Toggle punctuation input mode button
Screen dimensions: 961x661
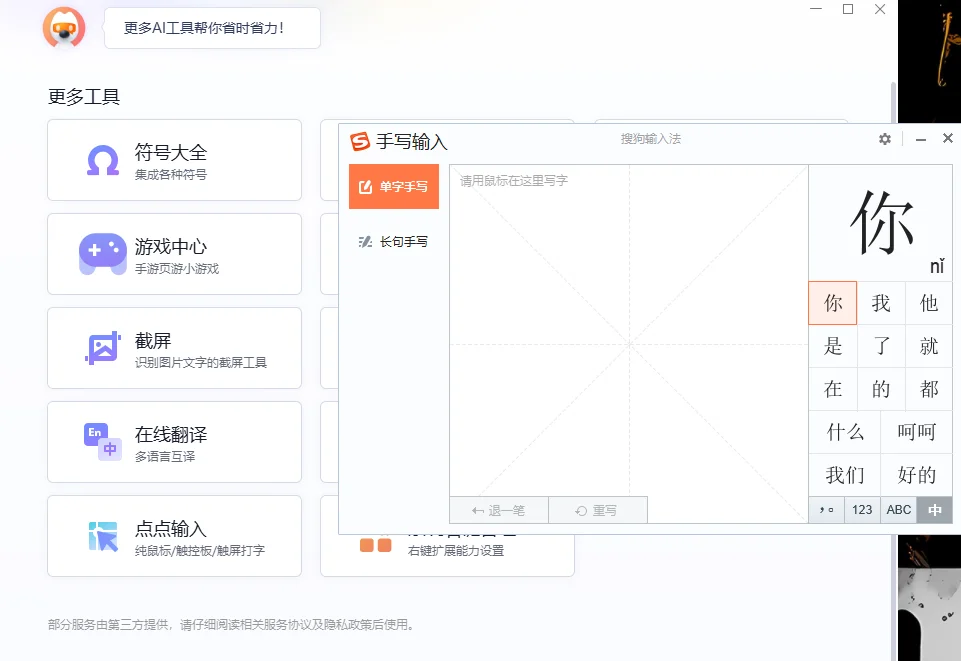(x=826, y=510)
